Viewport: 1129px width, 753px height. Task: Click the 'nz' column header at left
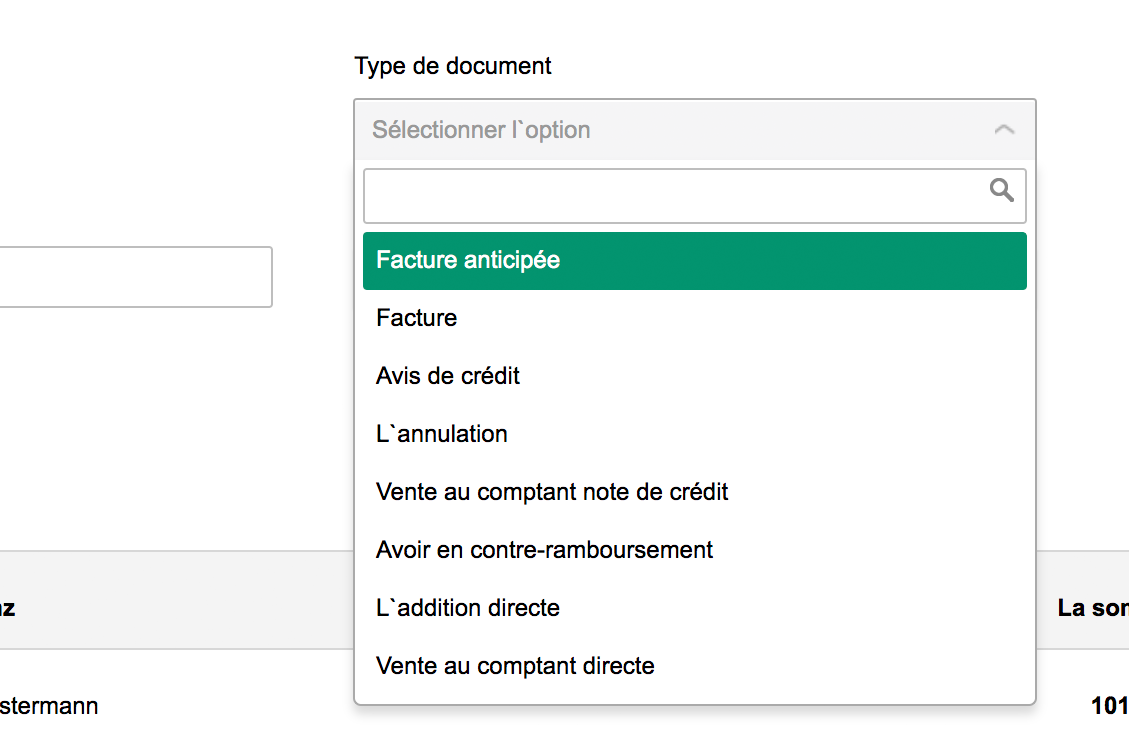[x=8, y=608]
